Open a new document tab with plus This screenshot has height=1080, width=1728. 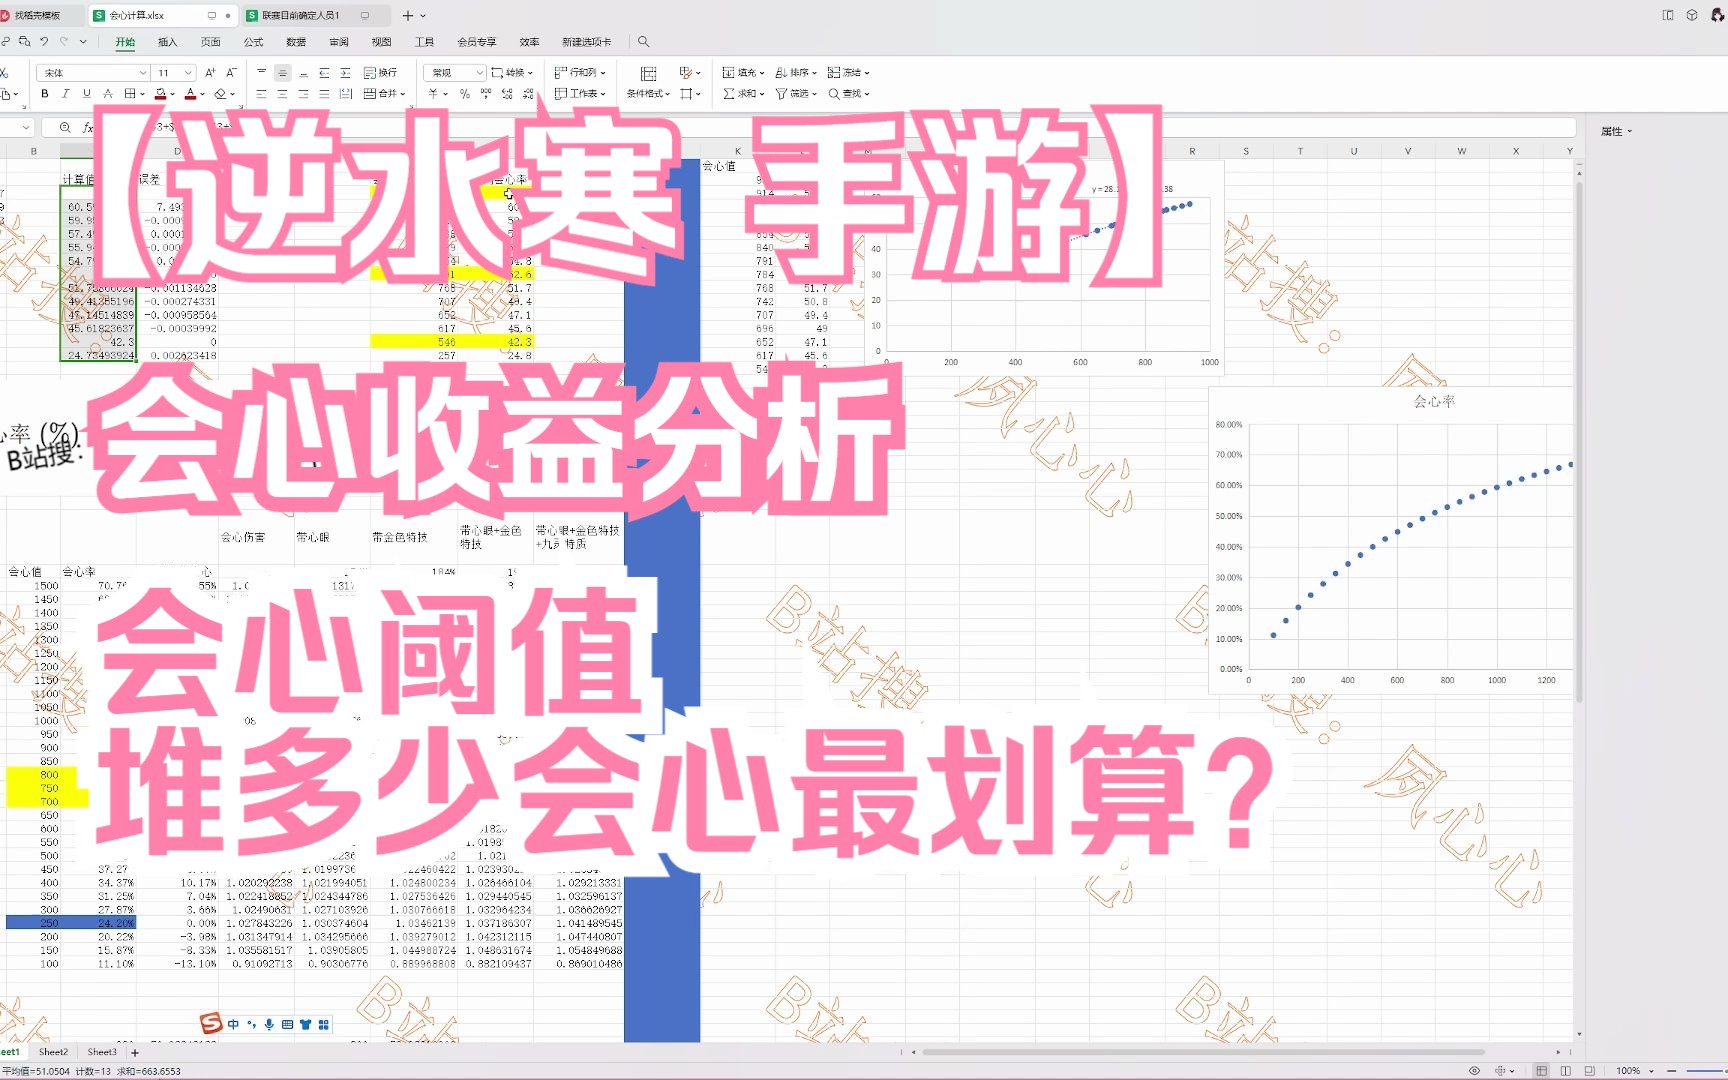(407, 15)
